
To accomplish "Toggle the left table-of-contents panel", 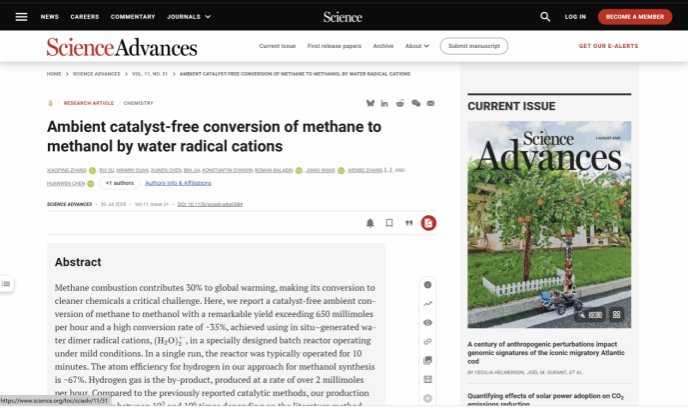I will [x=6, y=284].
